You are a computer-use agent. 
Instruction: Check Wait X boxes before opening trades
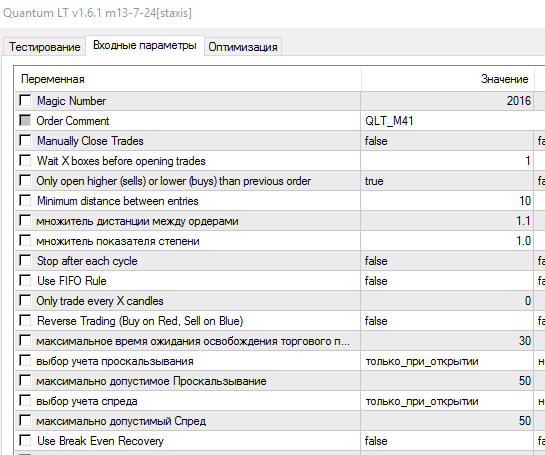click(x=25, y=161)
